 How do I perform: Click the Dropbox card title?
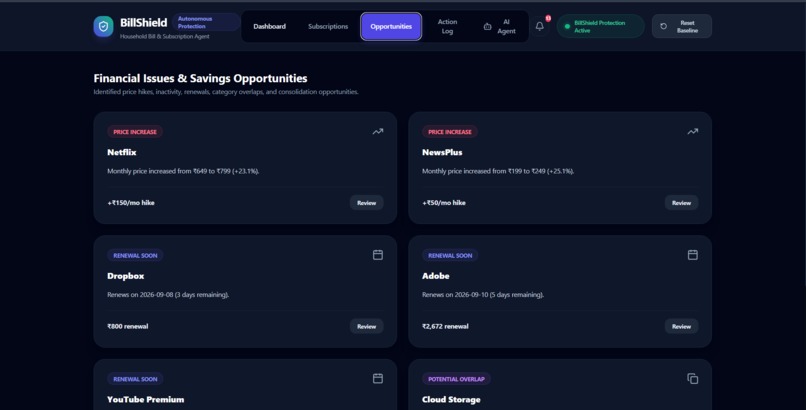tap(125, 276)
